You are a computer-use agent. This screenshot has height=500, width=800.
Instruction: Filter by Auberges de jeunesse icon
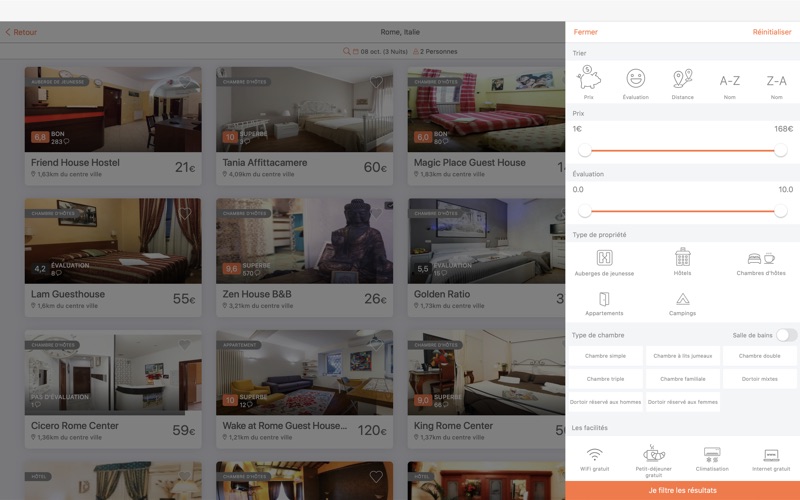604,258
